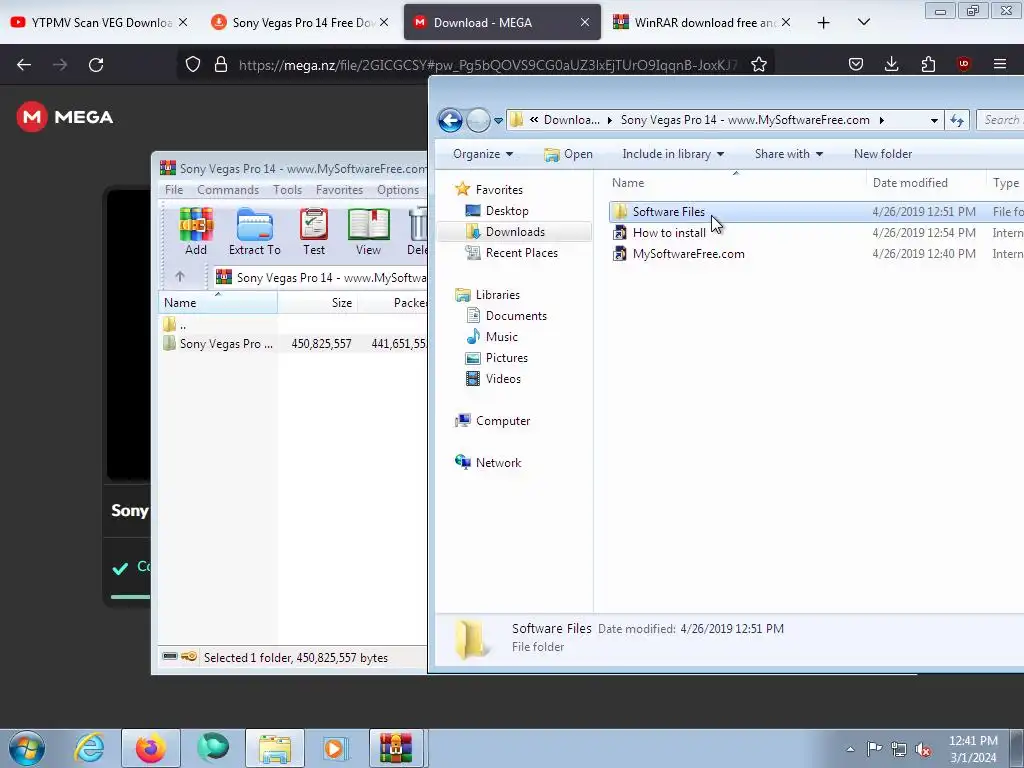The width and height of the screenshot is (1024, 768).
Task: Open the Explorer address bar history dropdown
Action: (x=934, y=121)
